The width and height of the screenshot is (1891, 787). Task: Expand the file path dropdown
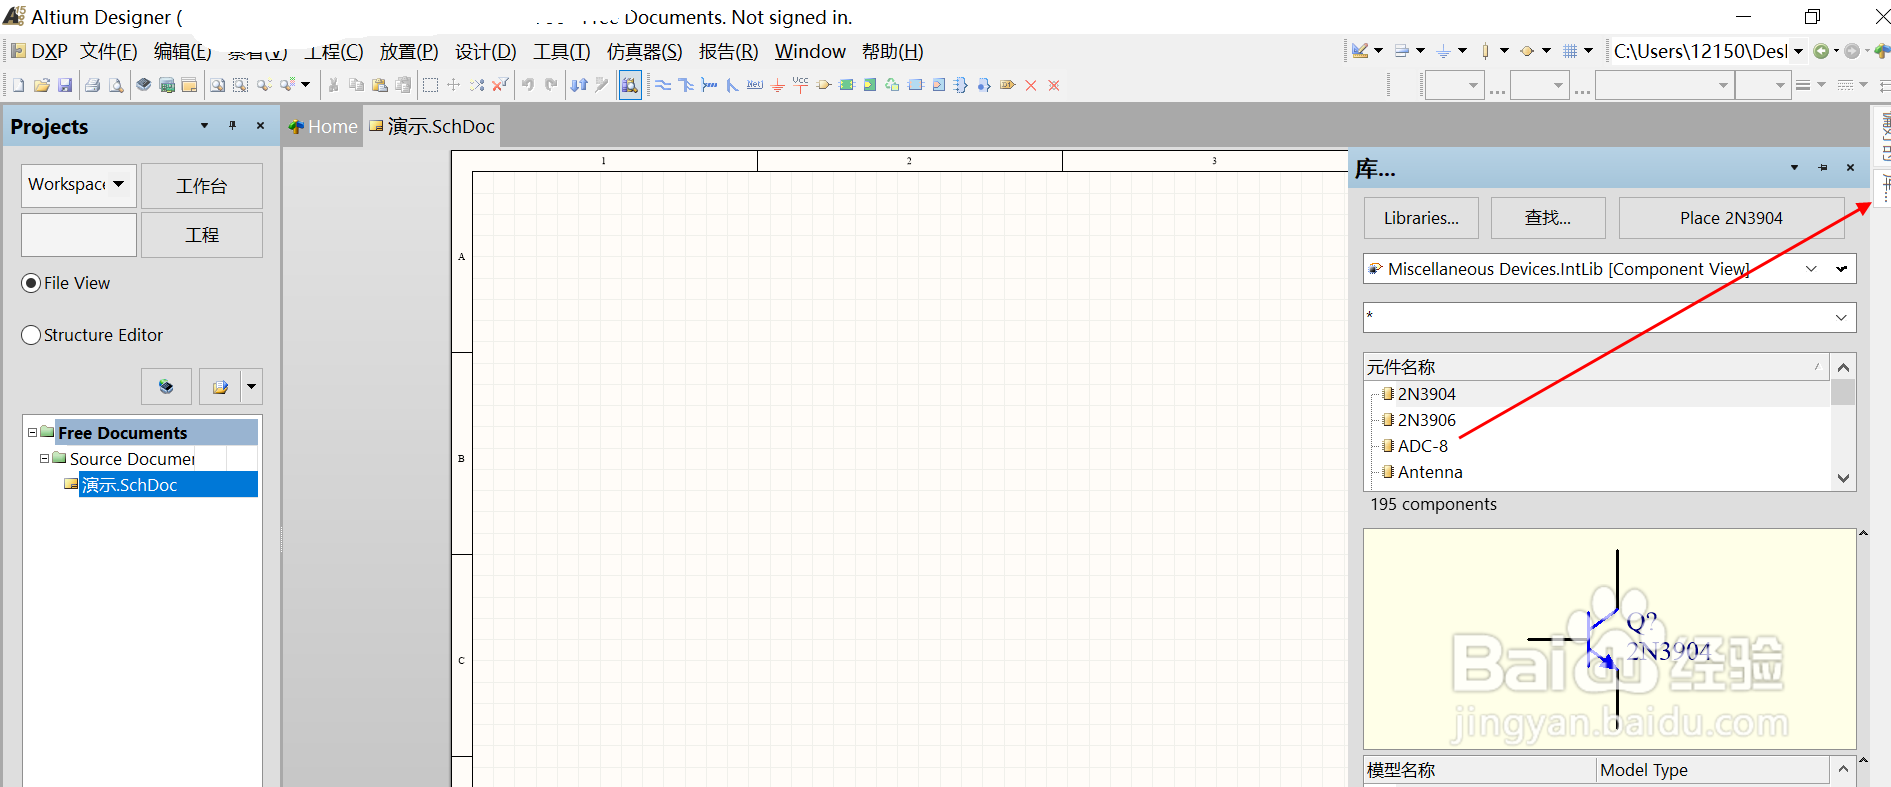(1798, 51)
